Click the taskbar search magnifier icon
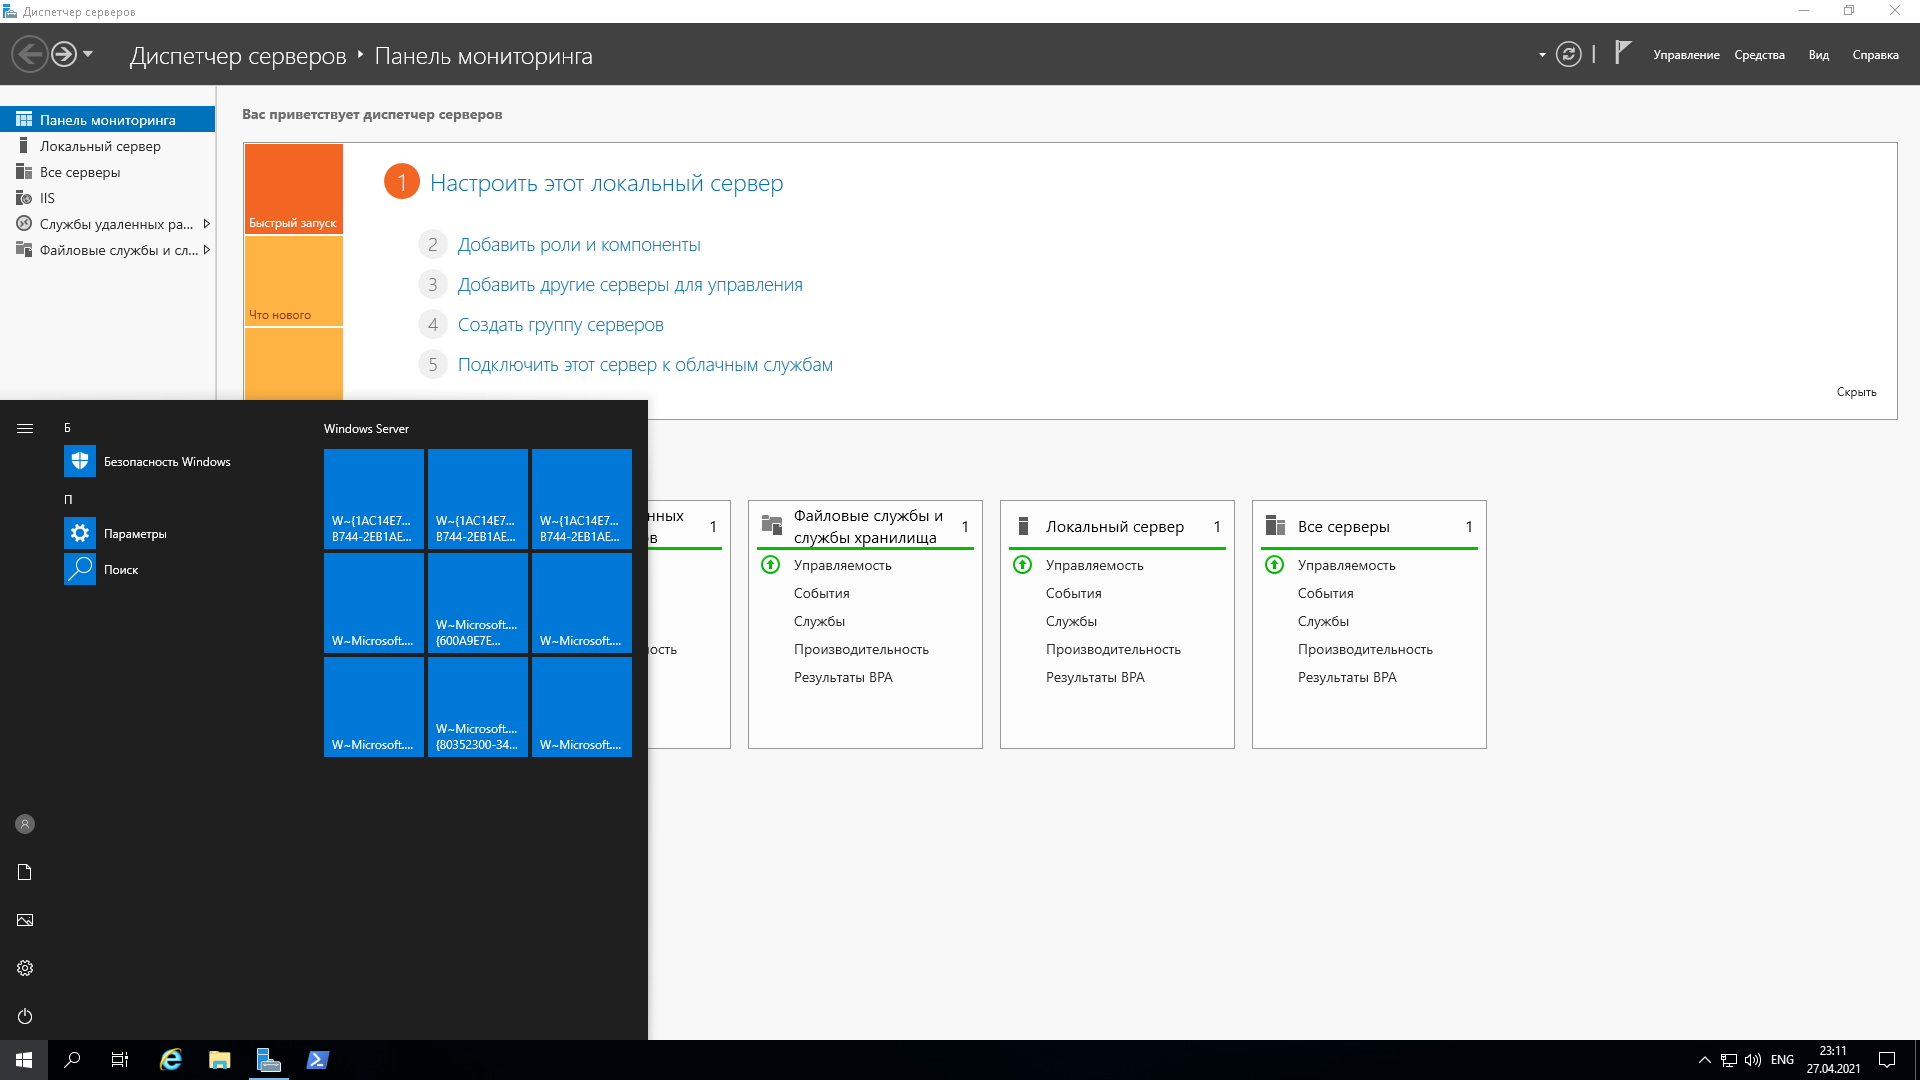Viewport: 1920px width, 1080px height. pyautogui.click(x=72, y=1060)
